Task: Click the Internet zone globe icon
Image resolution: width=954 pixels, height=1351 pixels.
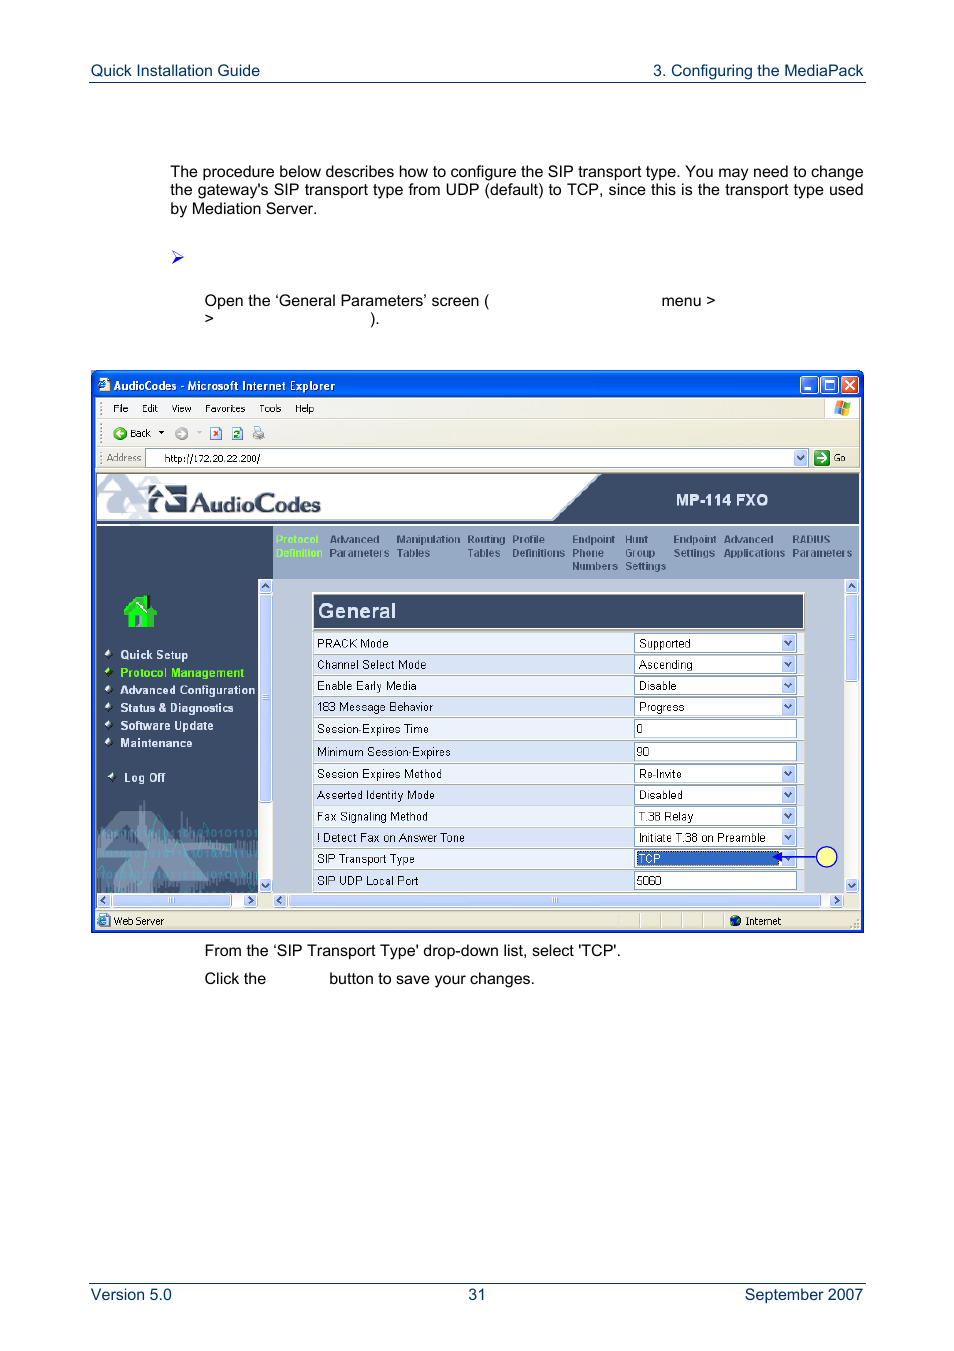Action: pos(735,921)
